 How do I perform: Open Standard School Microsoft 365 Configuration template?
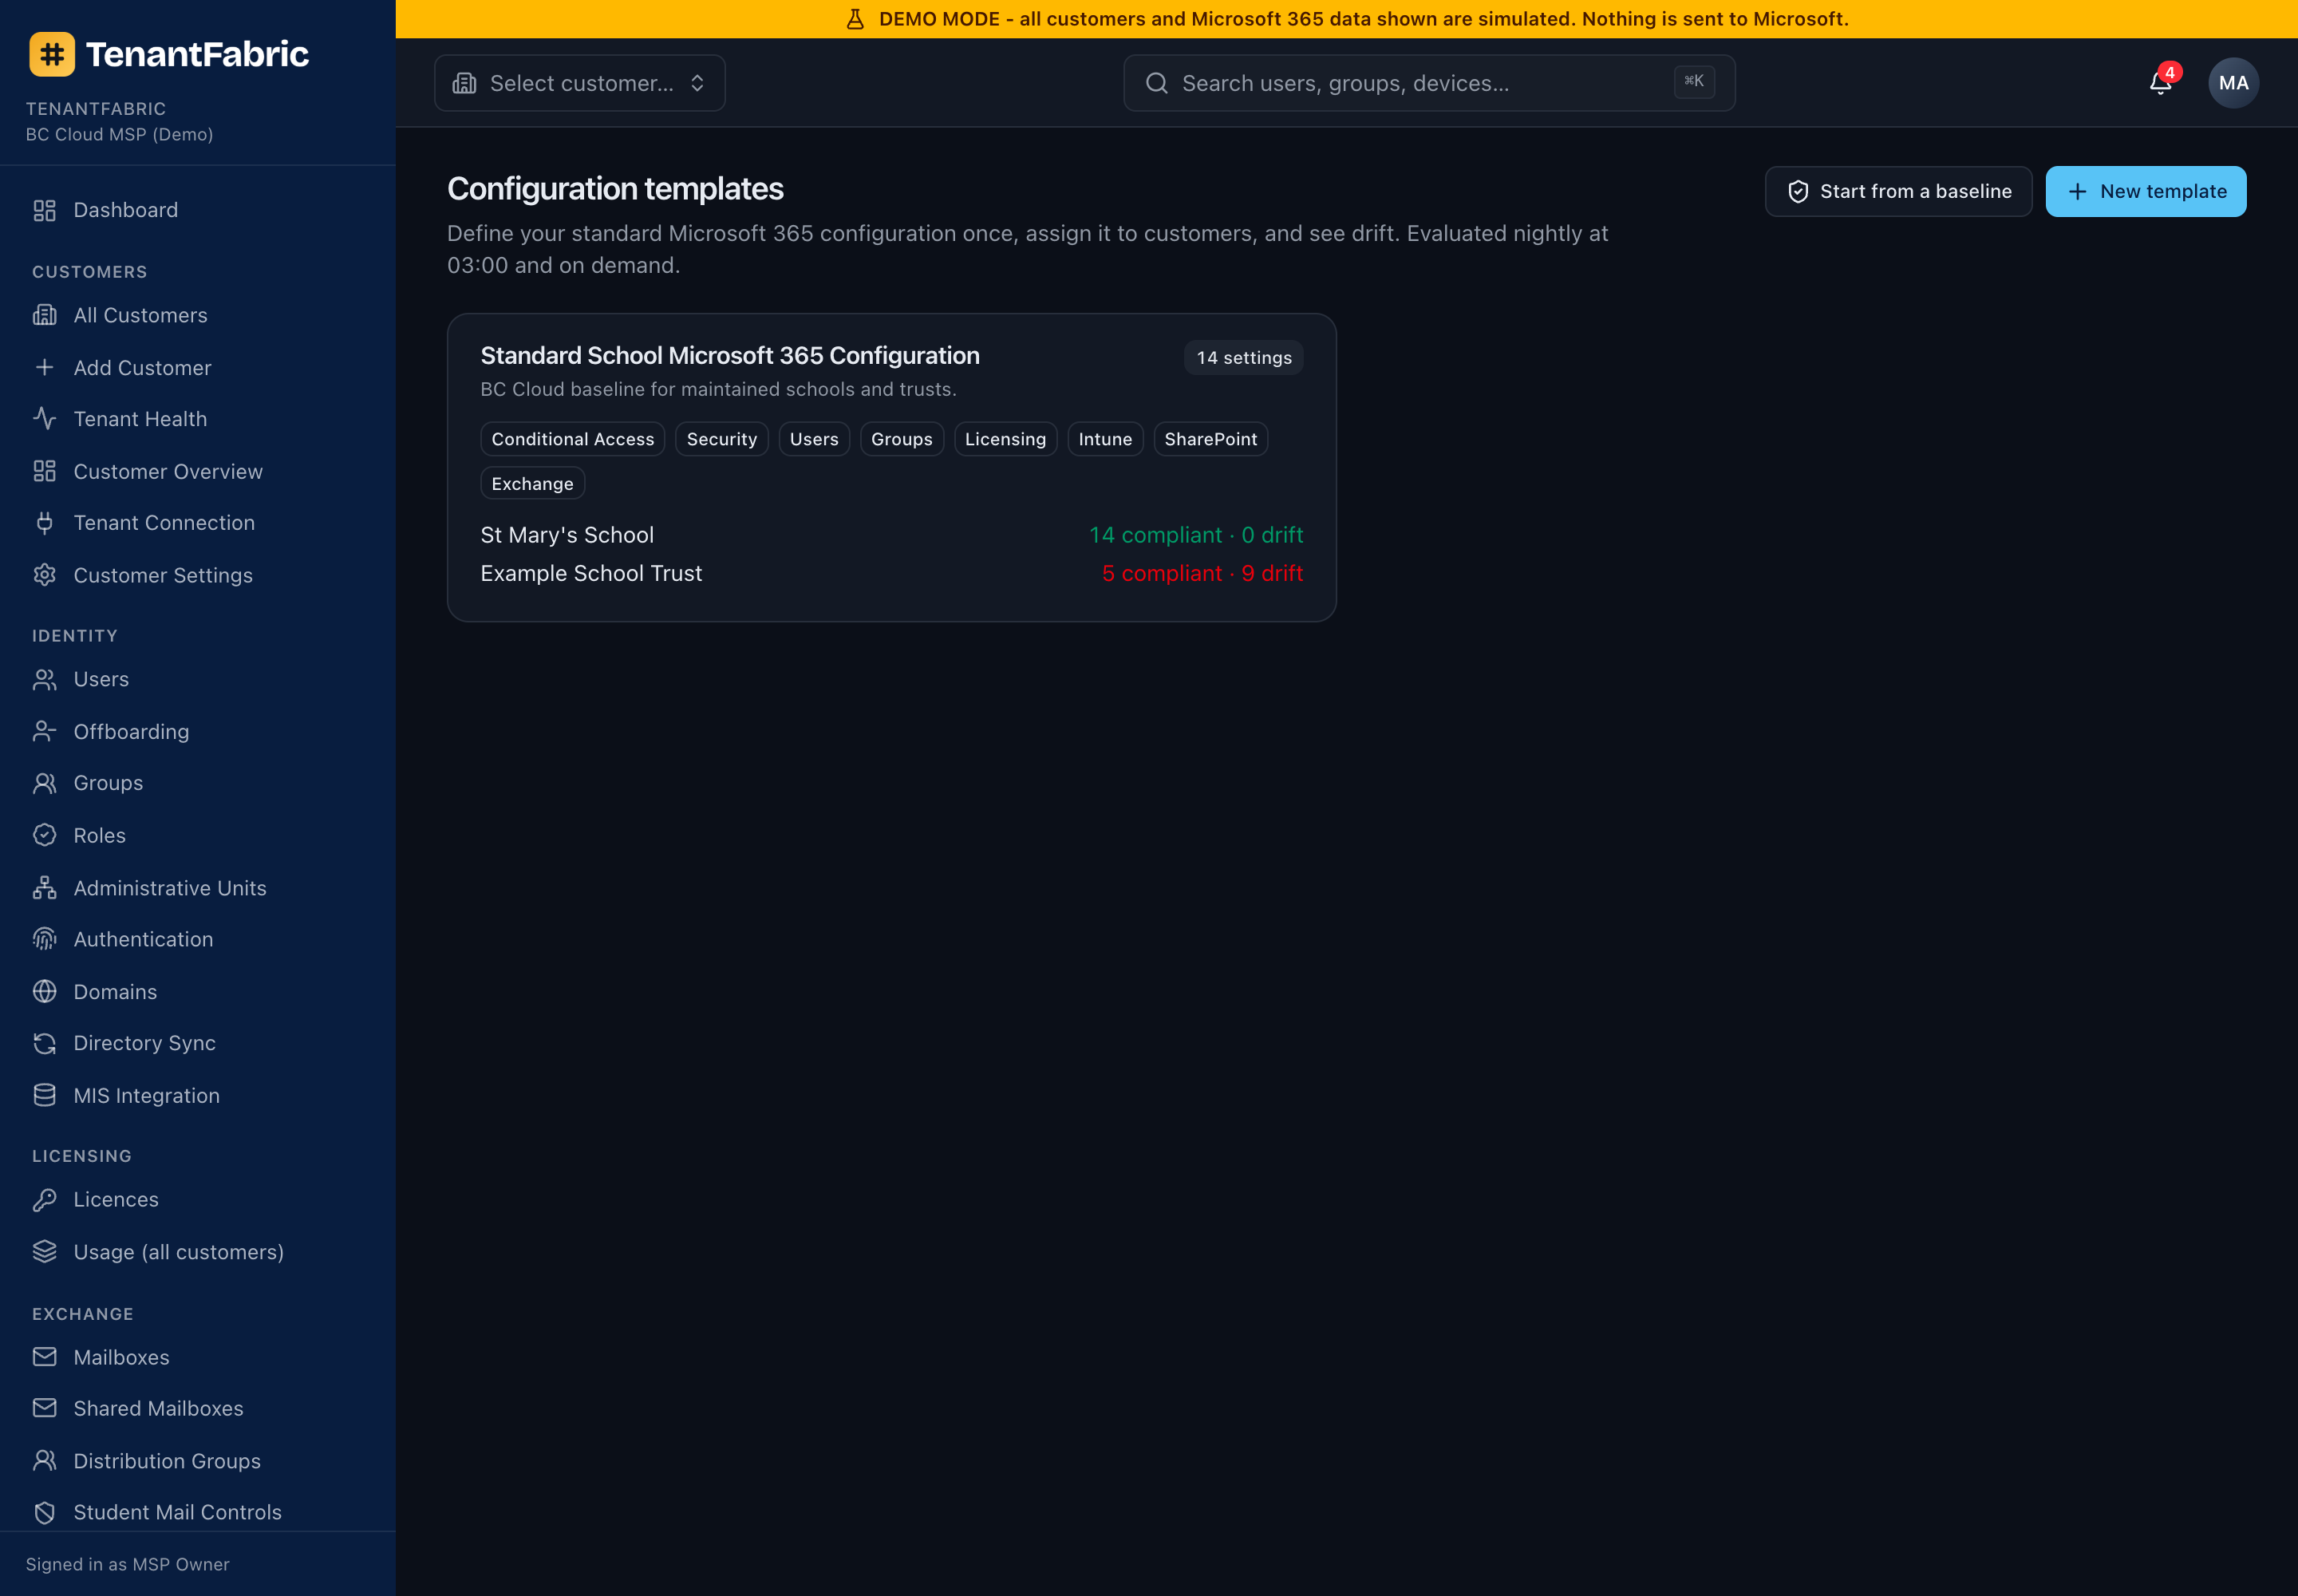click(x=729, y=355)
